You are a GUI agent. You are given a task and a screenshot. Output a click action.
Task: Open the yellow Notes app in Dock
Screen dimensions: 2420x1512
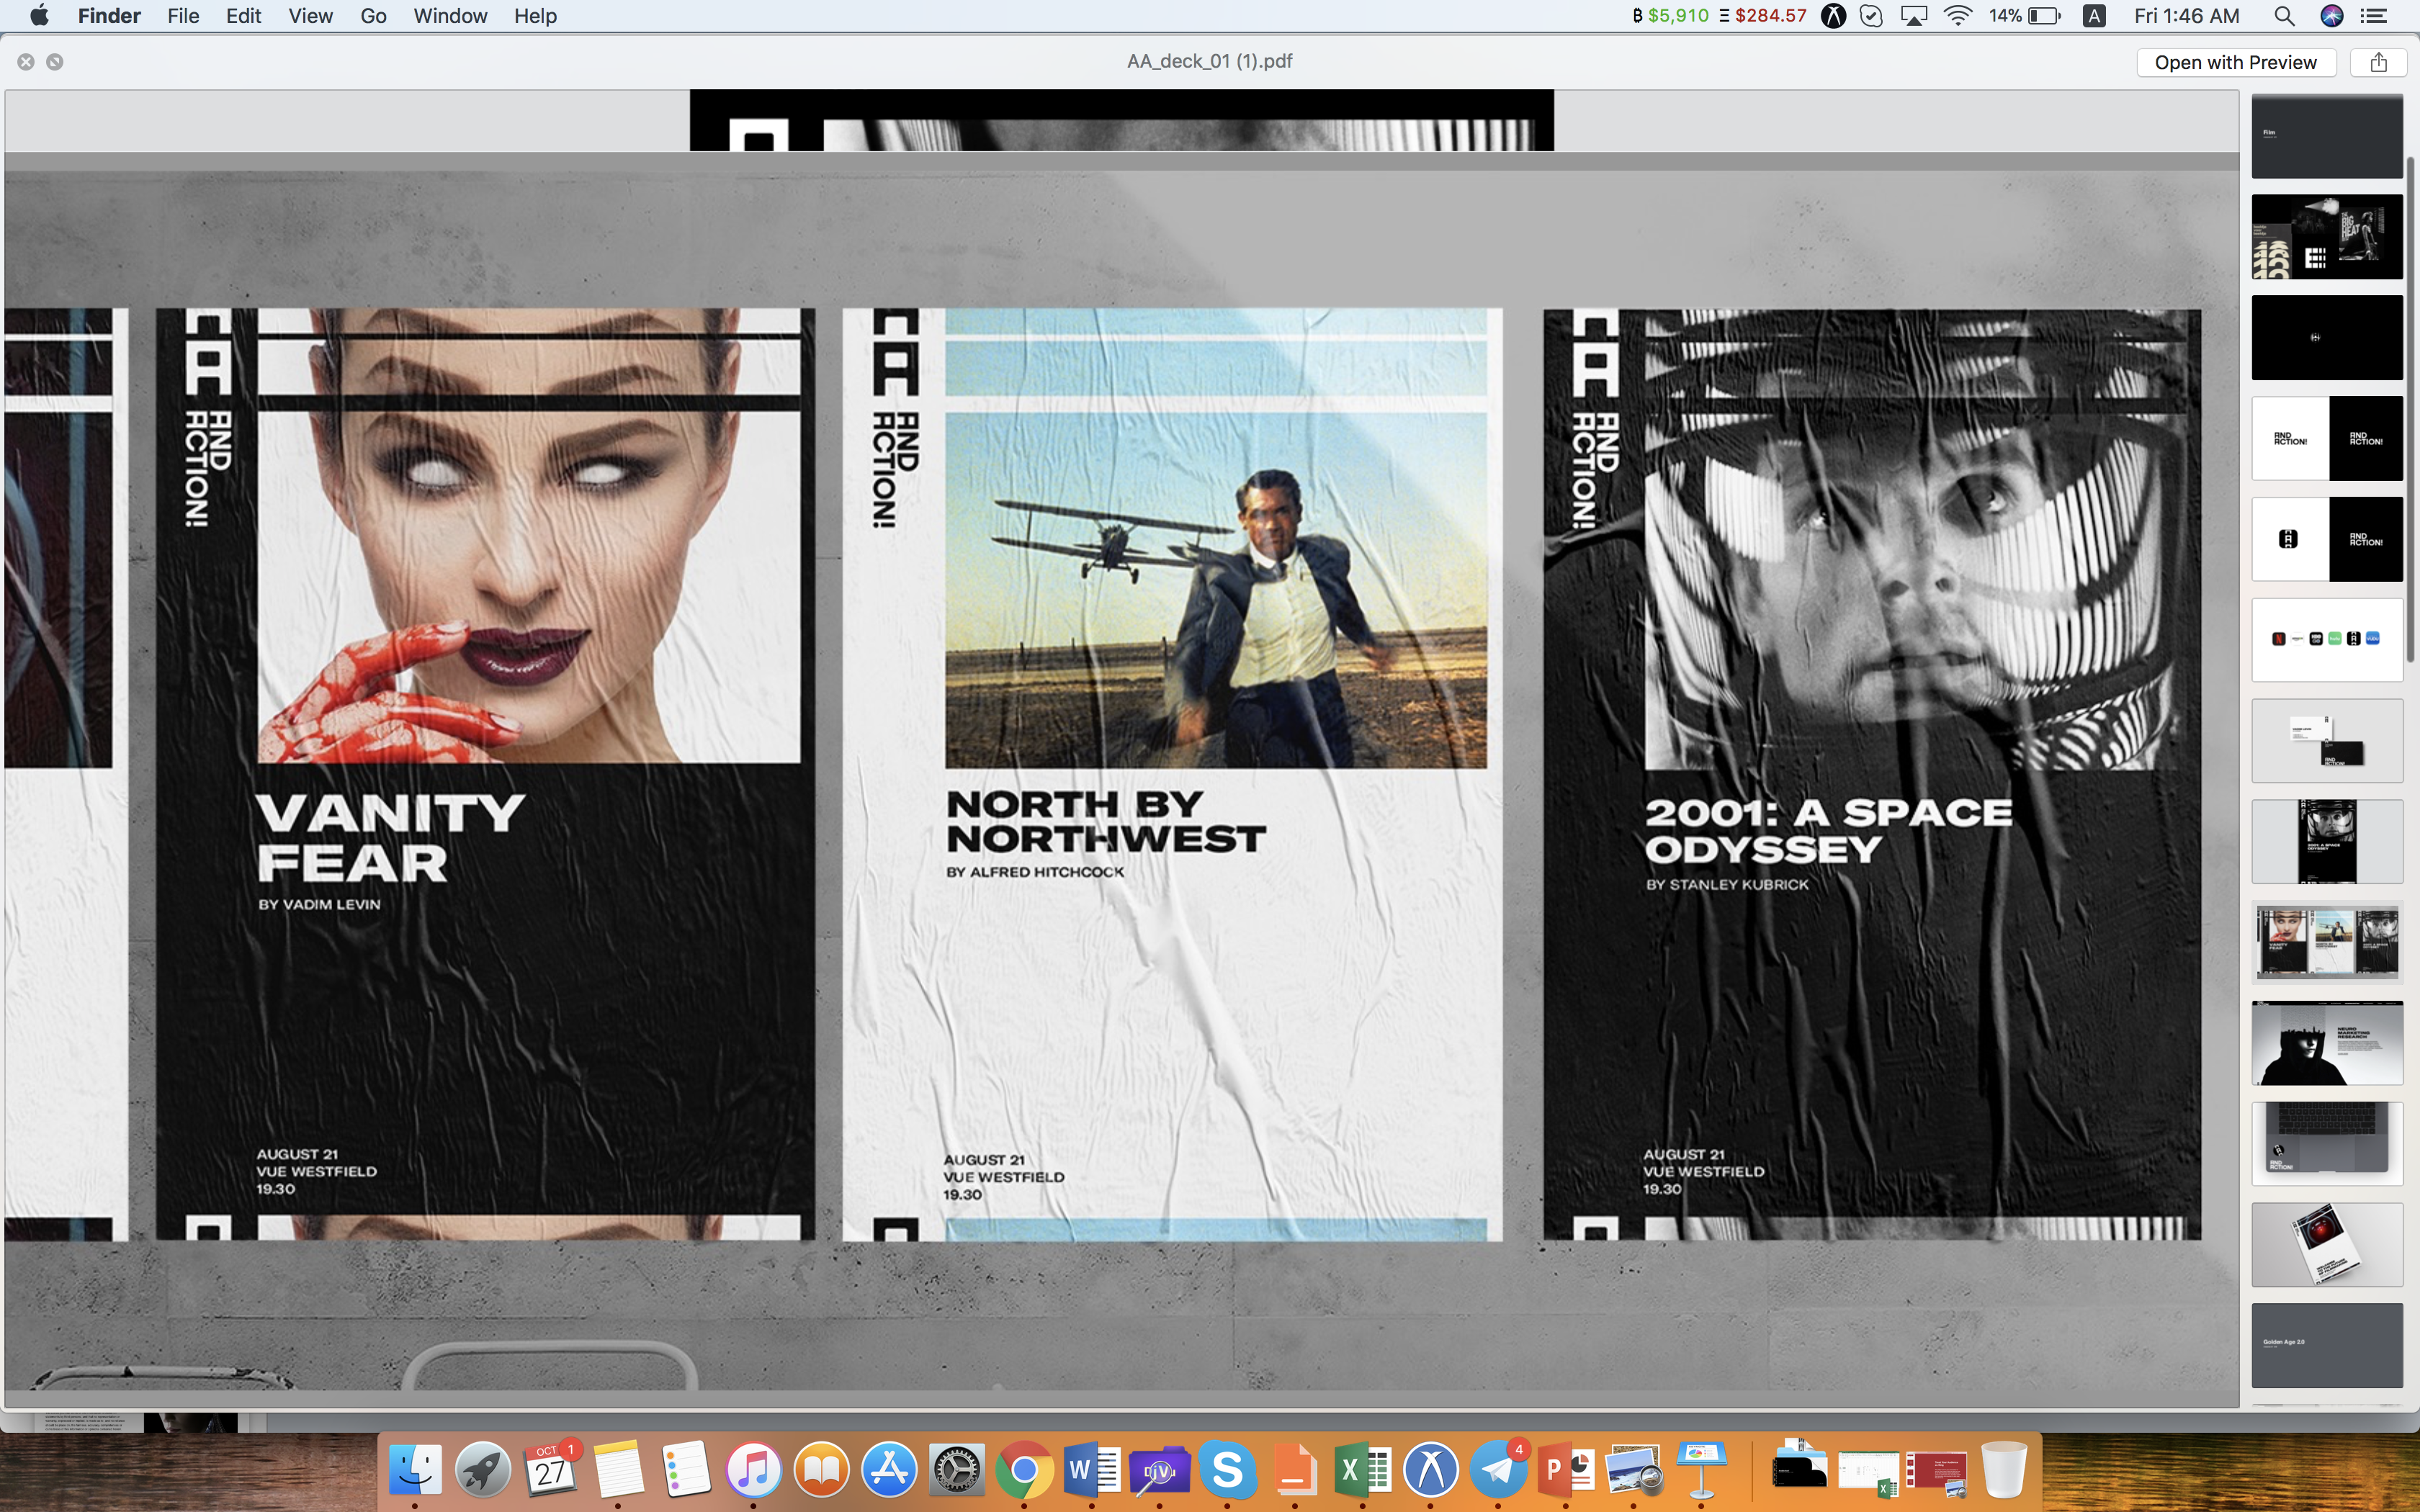pyautogui.click(x=618, y=1470)
